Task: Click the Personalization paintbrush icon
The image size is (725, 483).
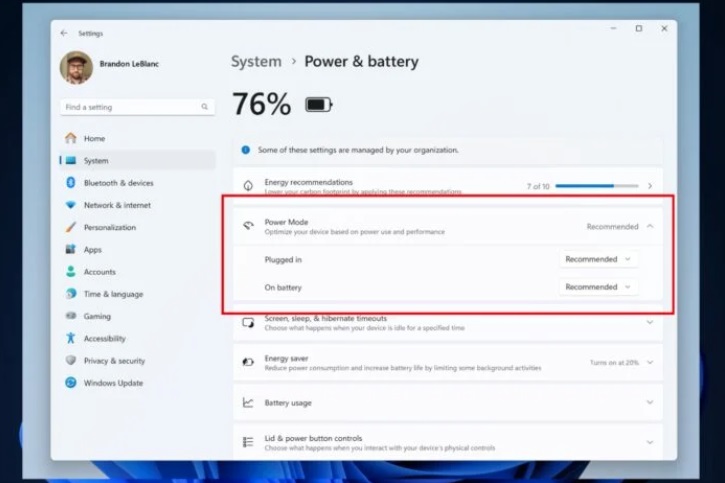Action: [71, 227]
